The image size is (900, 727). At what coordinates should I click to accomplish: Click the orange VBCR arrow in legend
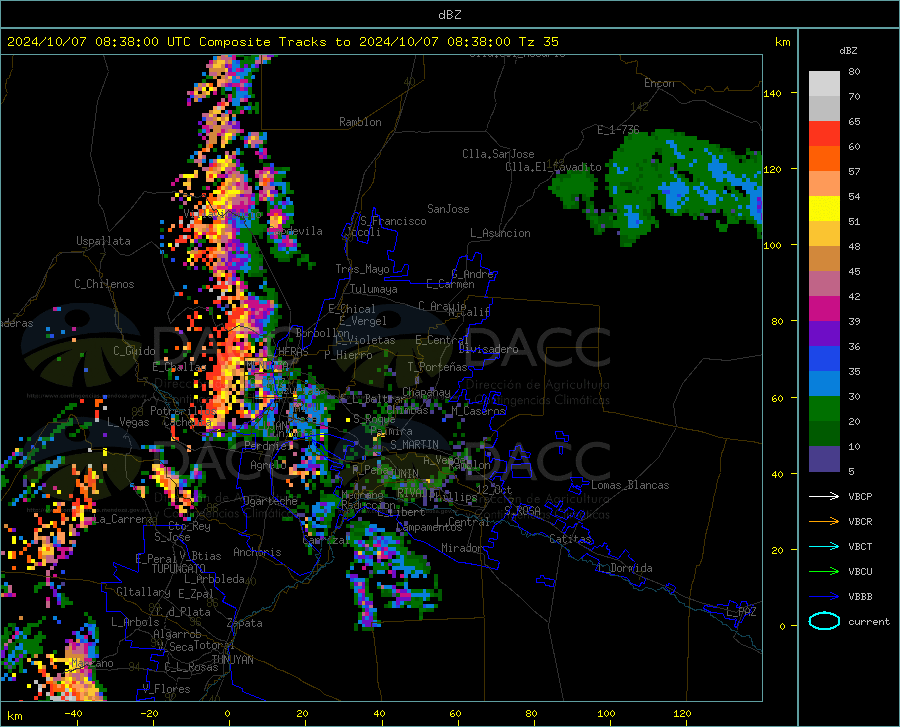(824, 522)
